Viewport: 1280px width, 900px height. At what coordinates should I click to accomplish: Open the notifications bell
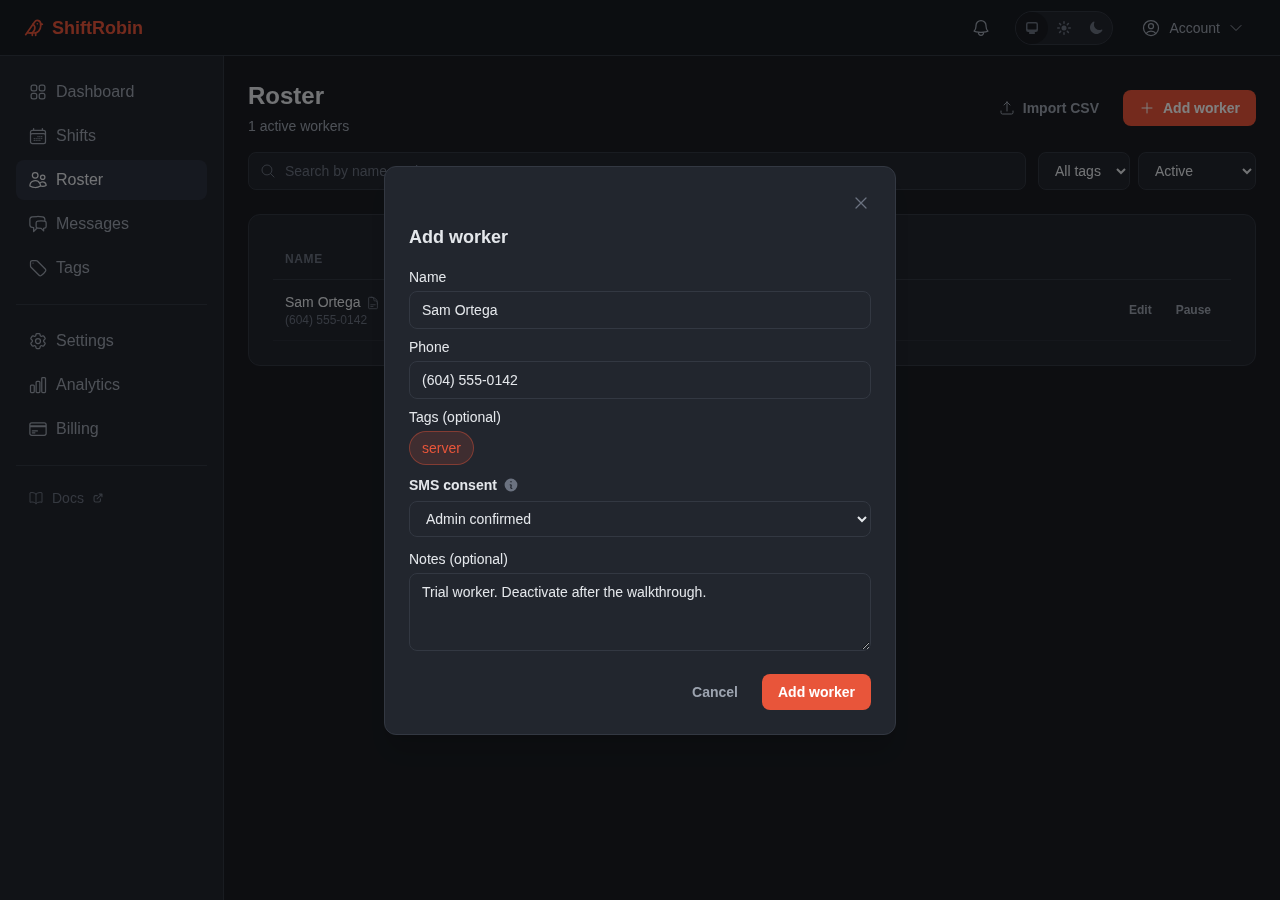[x=981, y=28]
